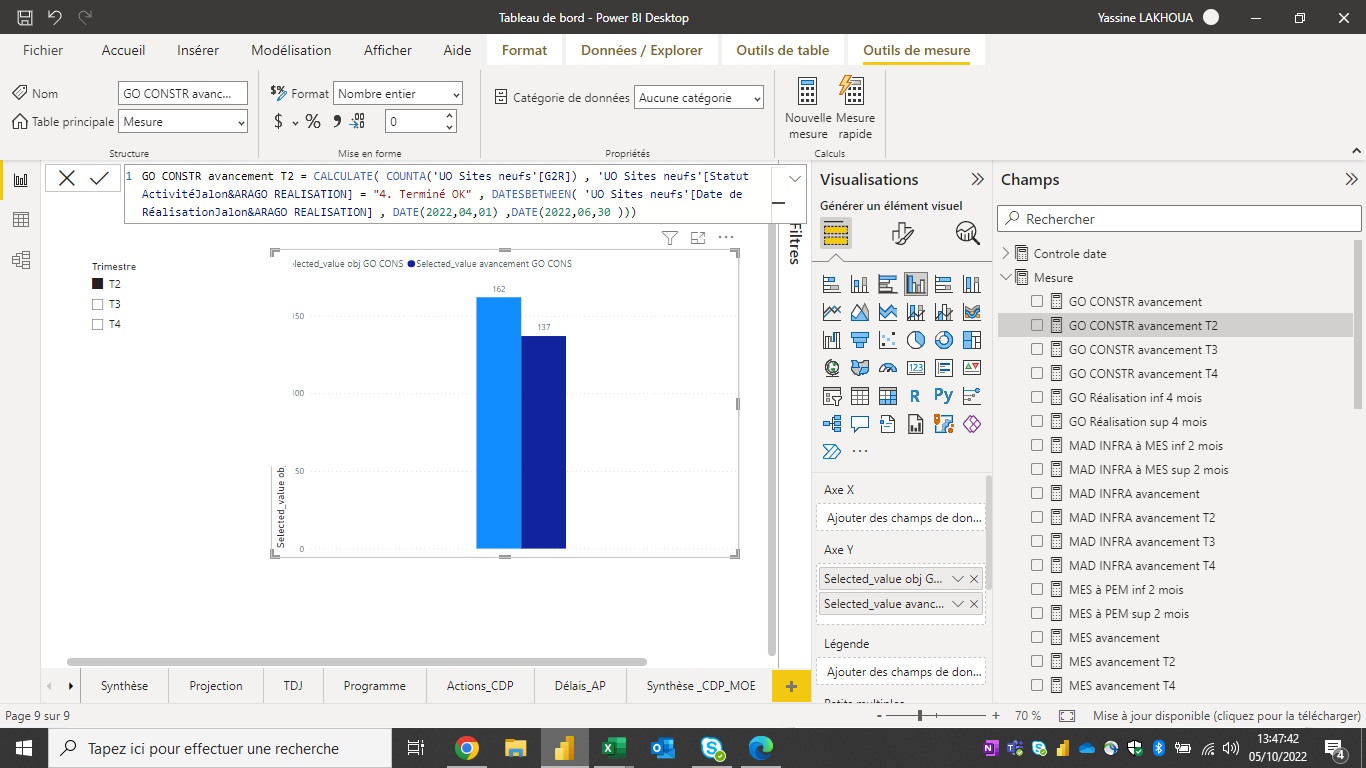Select the Python visual icon
Image resolution: width=1366 pixels, height=768 pixels.
point(944,396)
